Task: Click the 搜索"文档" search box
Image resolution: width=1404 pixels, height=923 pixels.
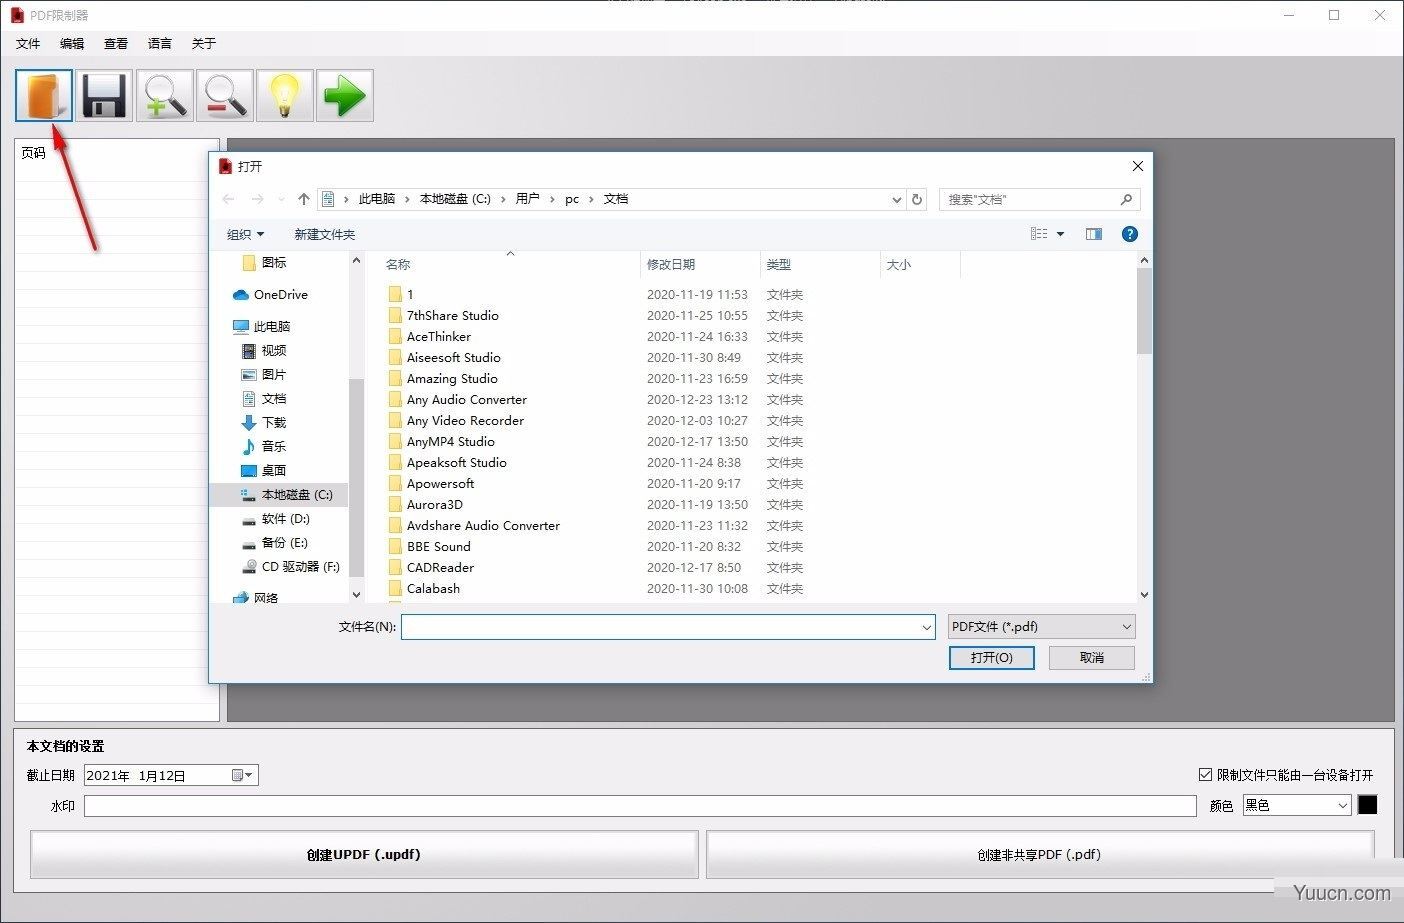Action: [x=1040, y=199]
